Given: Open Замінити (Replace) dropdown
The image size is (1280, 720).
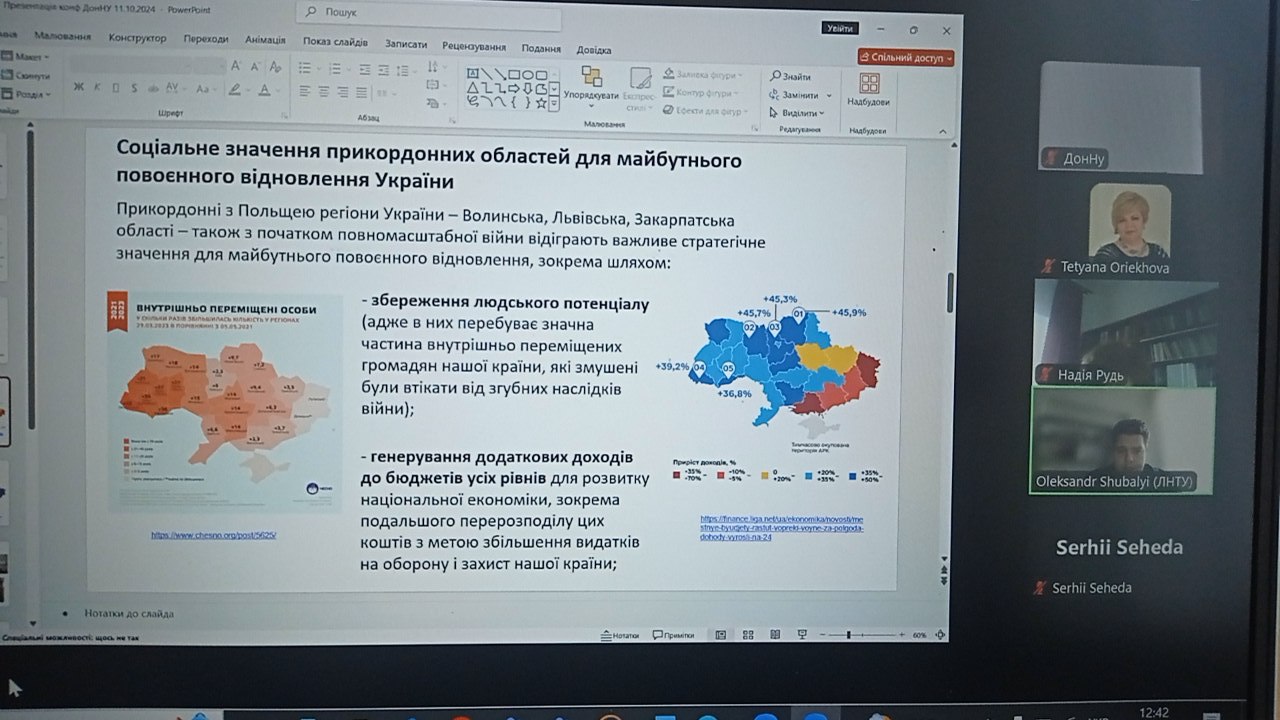Looking at the screenshot, I should click(800, 95).
